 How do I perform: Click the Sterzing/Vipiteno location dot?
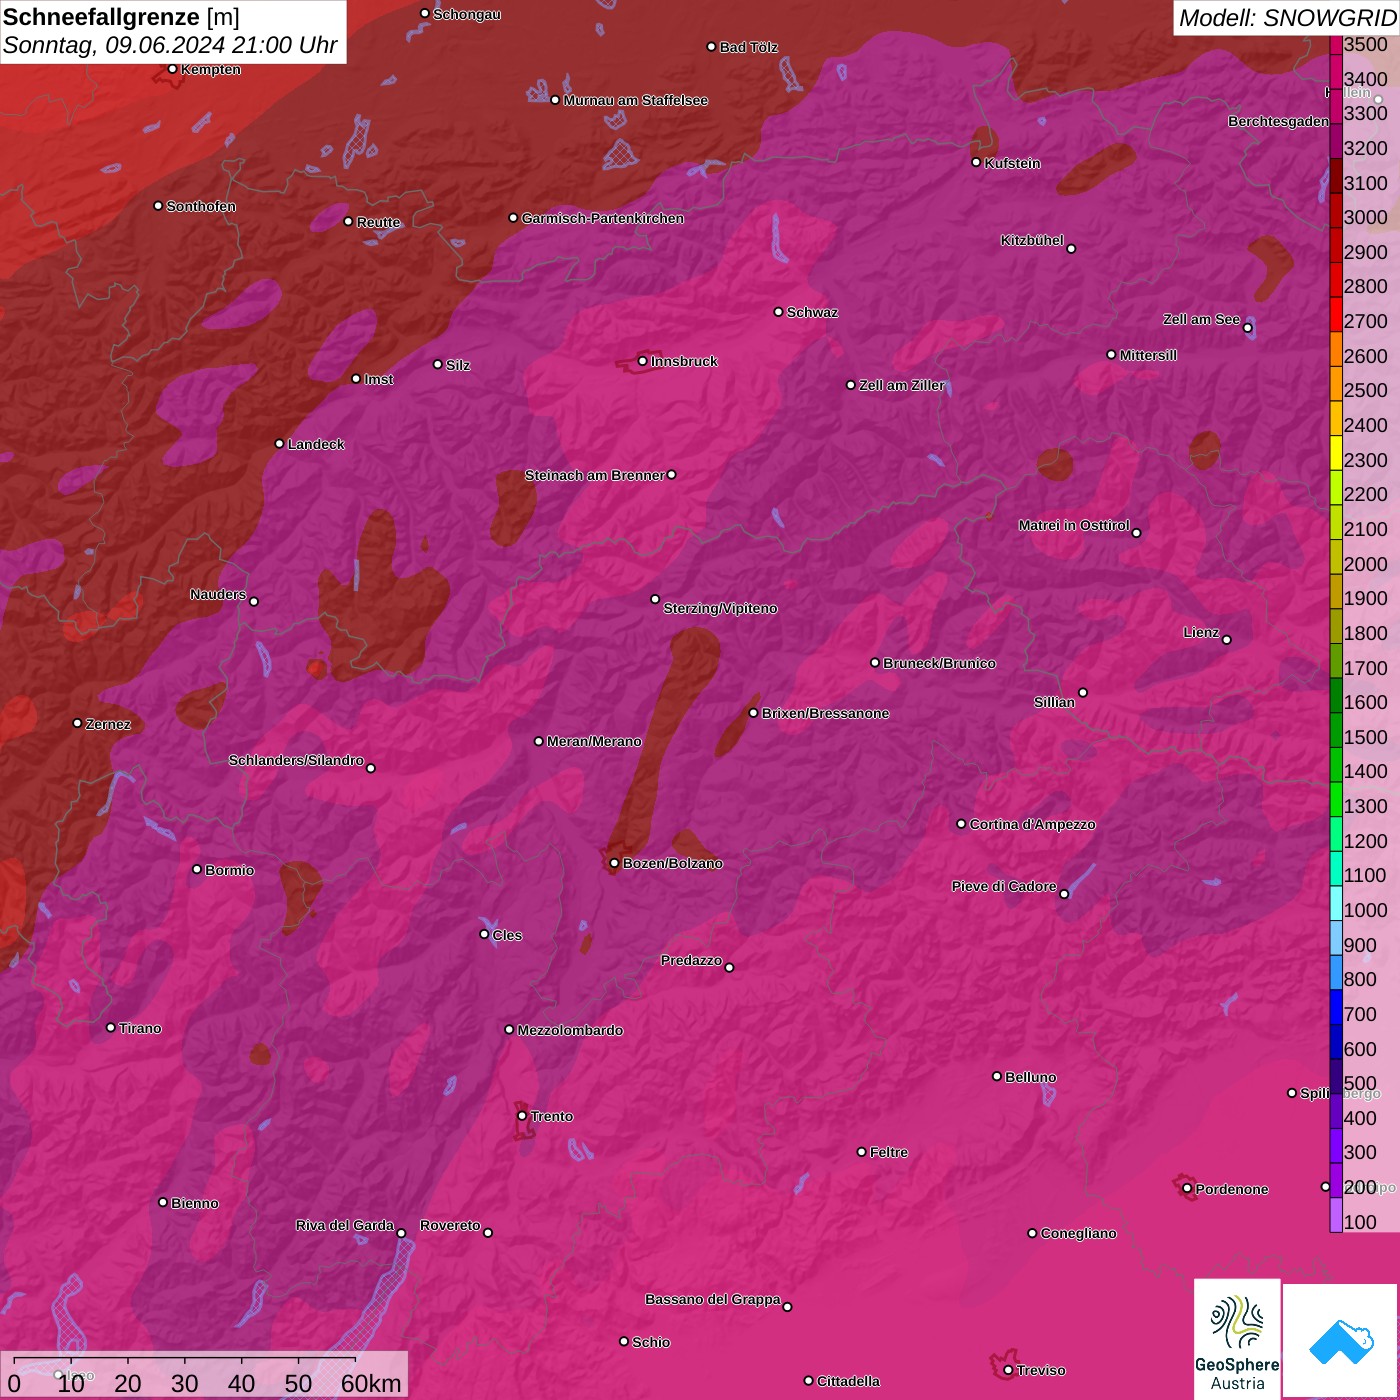pos(655,599)
